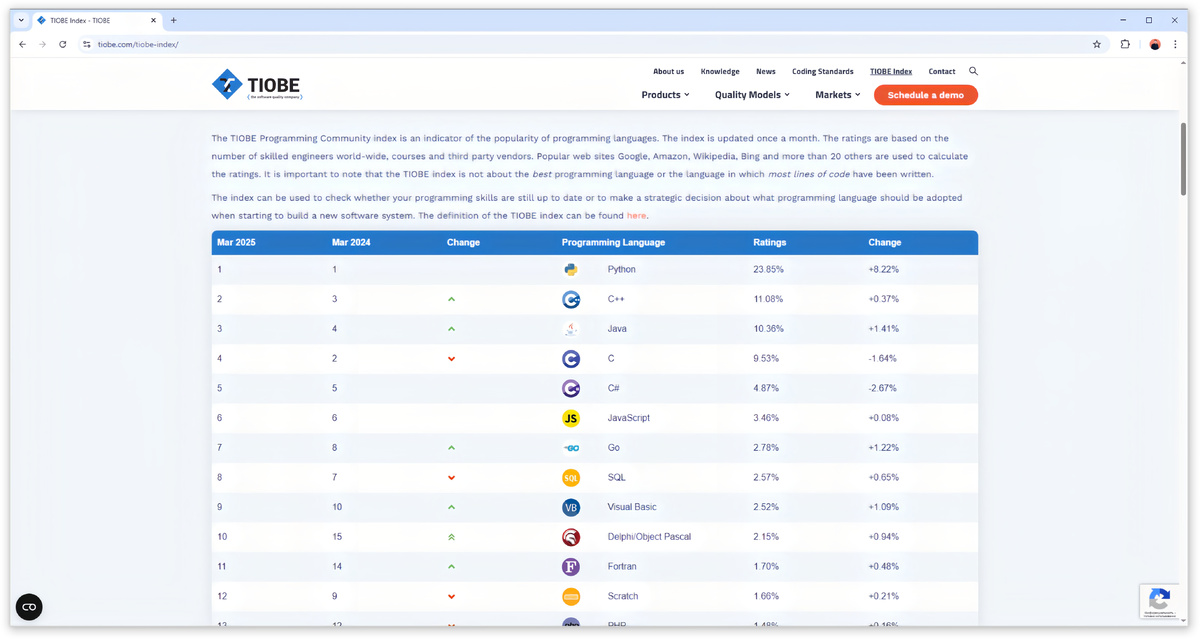The image size is (1200, 639).
Task: Click the Ratings column header
Action: pyautogui.click(x=770, y=243)
